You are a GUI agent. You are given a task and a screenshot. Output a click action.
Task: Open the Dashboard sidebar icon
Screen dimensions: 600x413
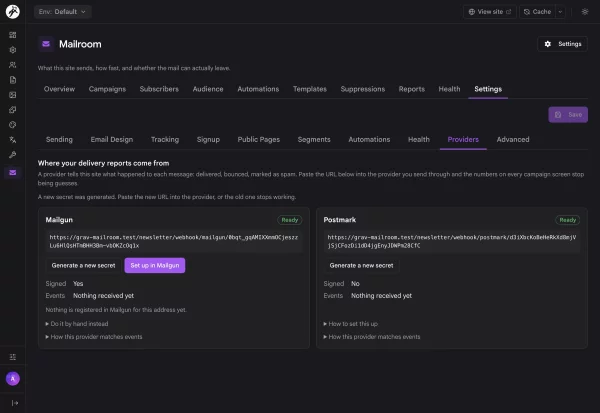click(x=13, y=35)
